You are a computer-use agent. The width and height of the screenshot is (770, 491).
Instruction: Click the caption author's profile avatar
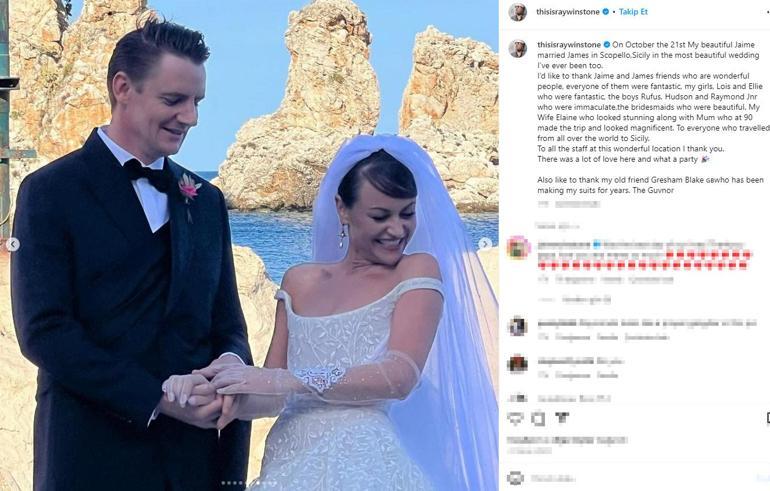518,49
